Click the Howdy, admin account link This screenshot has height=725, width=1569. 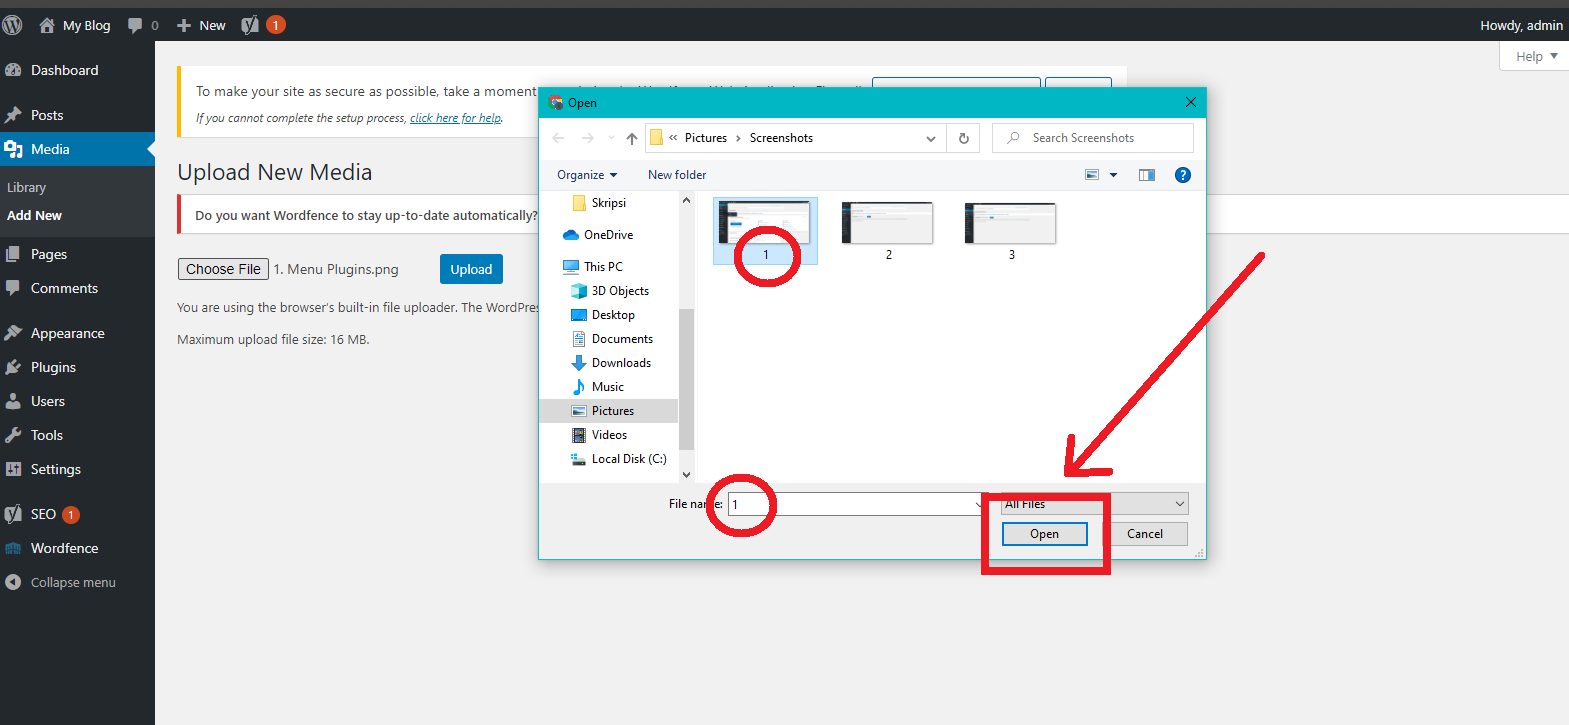coord(1521,26)
